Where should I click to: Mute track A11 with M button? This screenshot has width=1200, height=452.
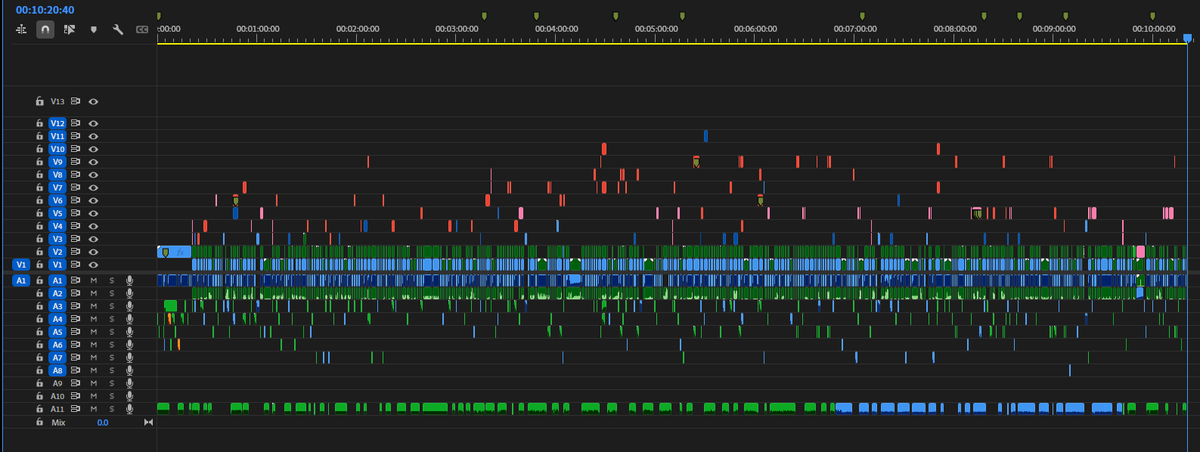pyautogui.click(x=93, y=409)
